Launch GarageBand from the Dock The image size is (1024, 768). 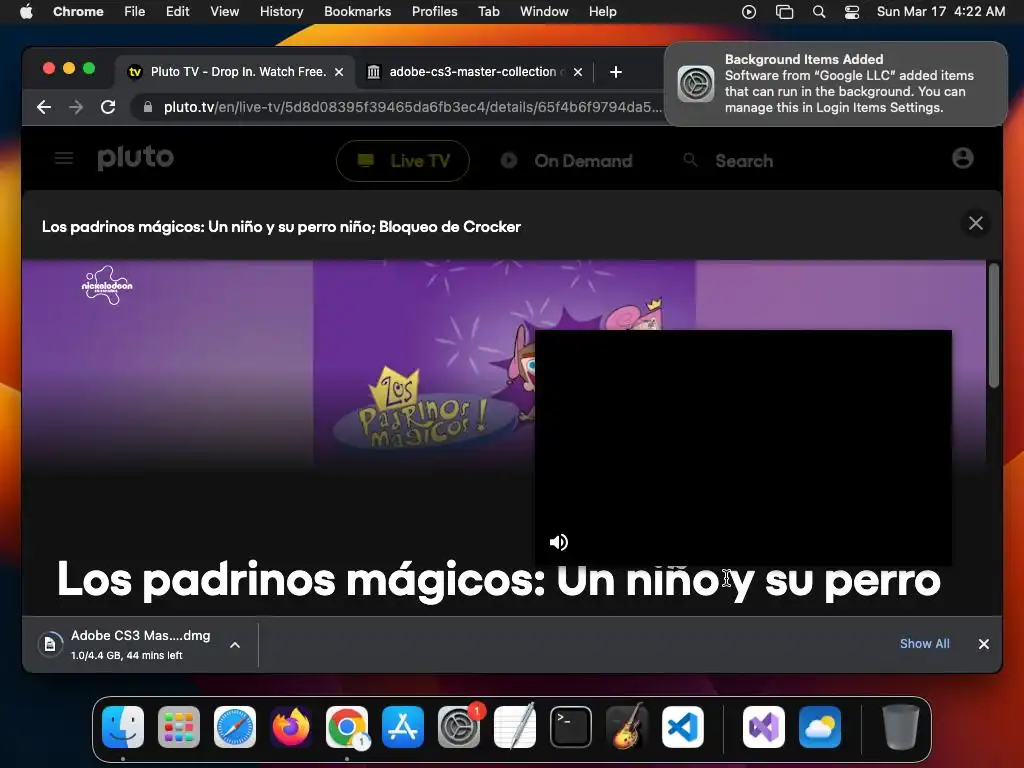(x=627, y=727)
